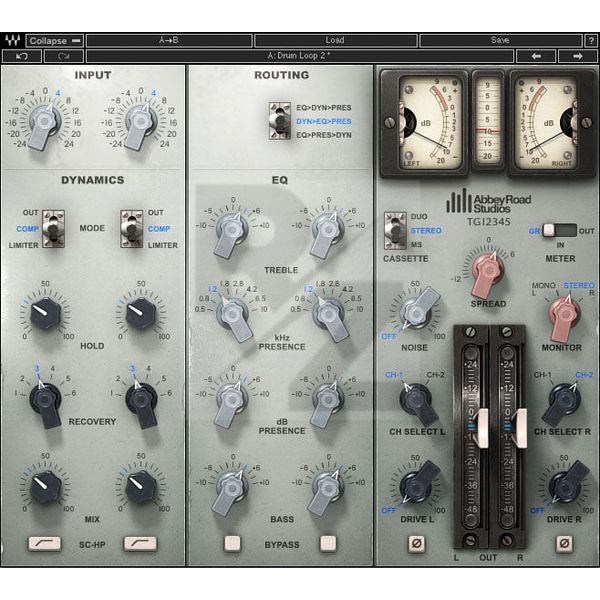Open help with the question mark button
600x600 pixels.
tap(591, 40)
